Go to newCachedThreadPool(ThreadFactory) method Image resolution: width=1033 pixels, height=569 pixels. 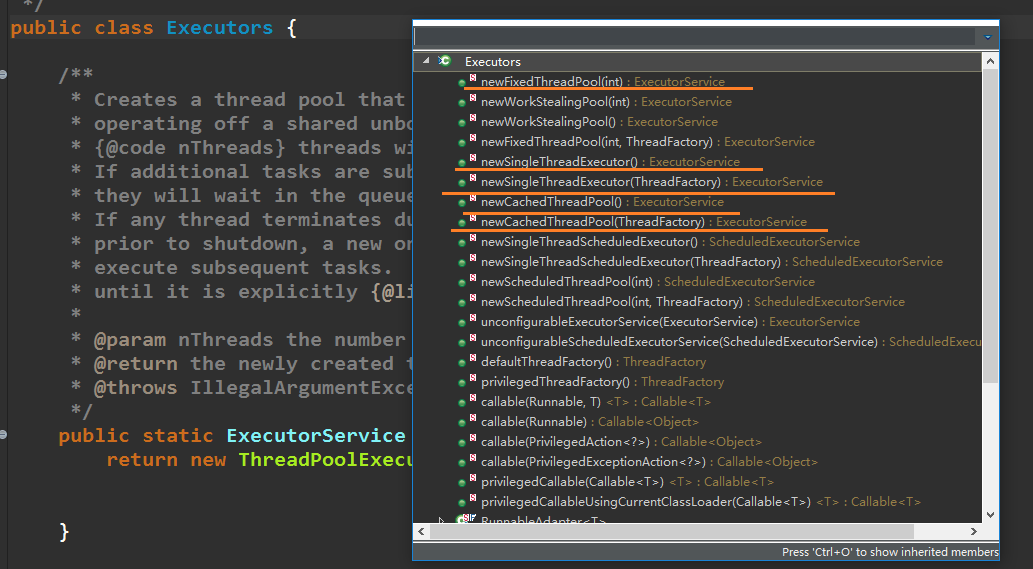point(644,222)
